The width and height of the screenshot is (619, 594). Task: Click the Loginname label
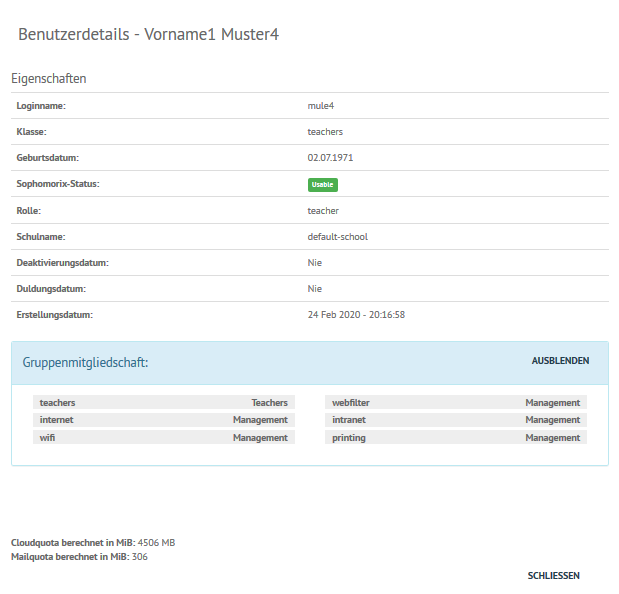(x=41, y=106)
